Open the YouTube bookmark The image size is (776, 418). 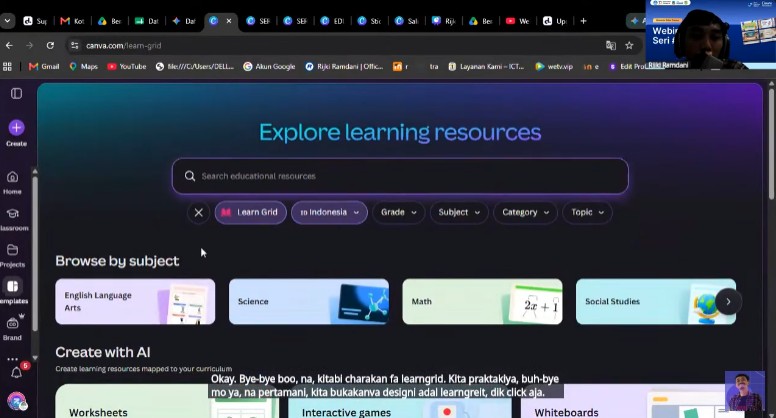tap(127, 66)
